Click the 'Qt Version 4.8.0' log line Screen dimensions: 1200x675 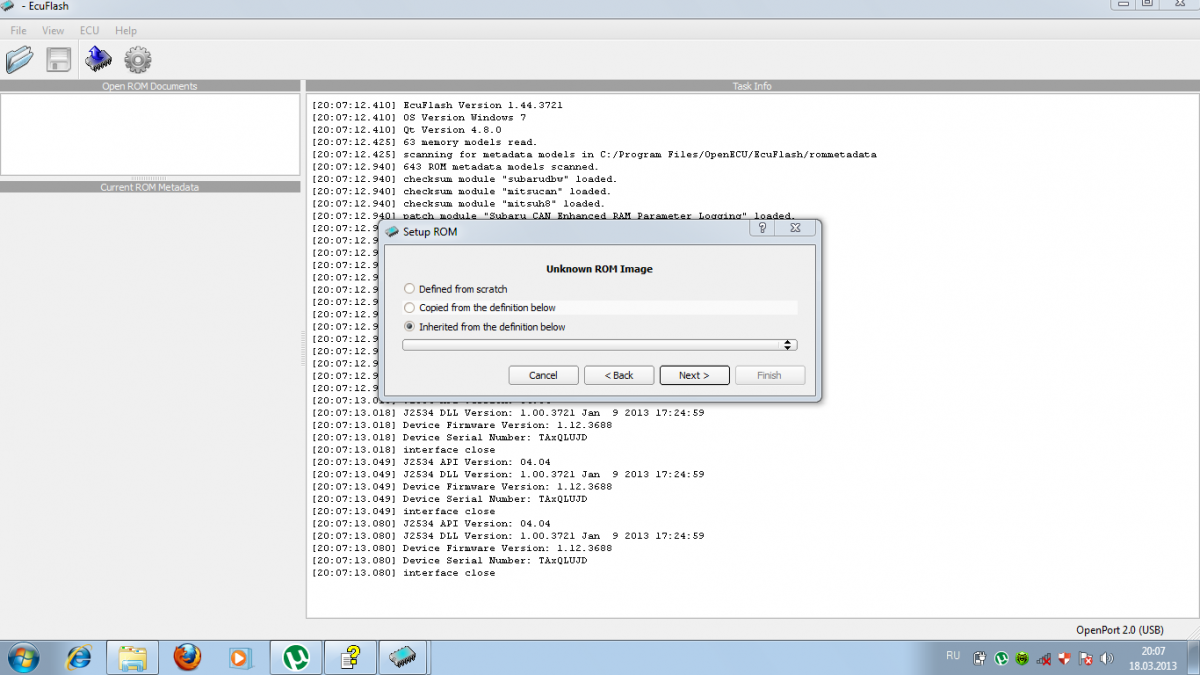(x=406, y=130)
